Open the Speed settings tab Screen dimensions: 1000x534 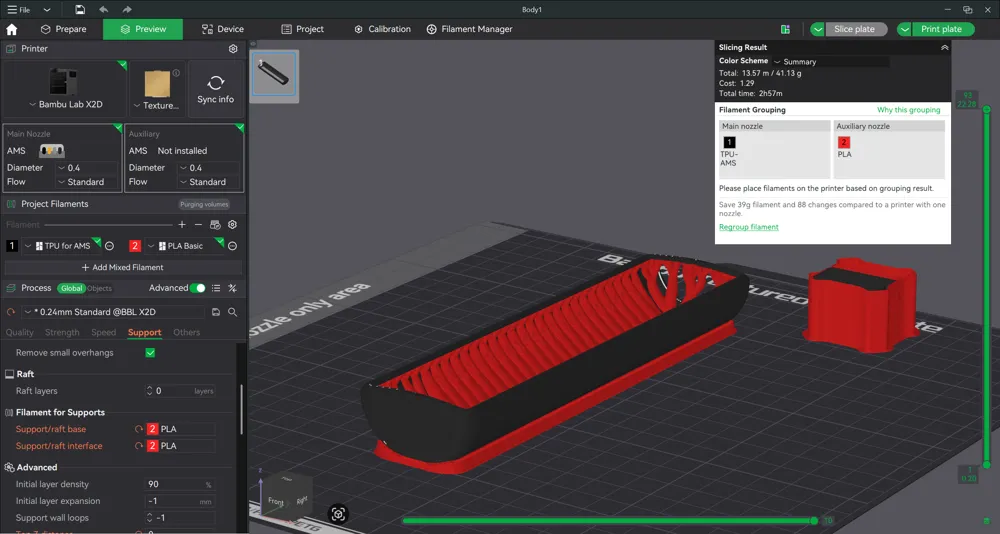point(103,332)
